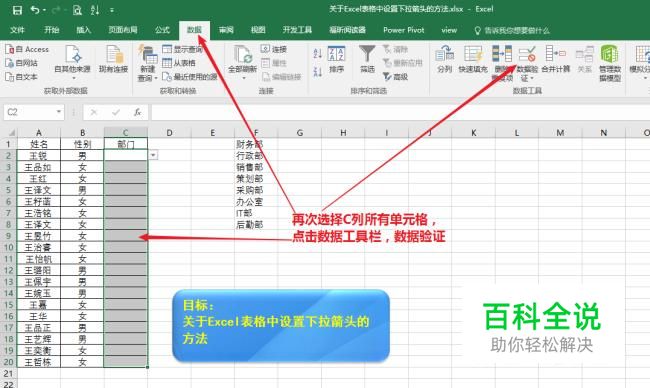Switch to the 公式 Formulas tab

click(162, 30)
